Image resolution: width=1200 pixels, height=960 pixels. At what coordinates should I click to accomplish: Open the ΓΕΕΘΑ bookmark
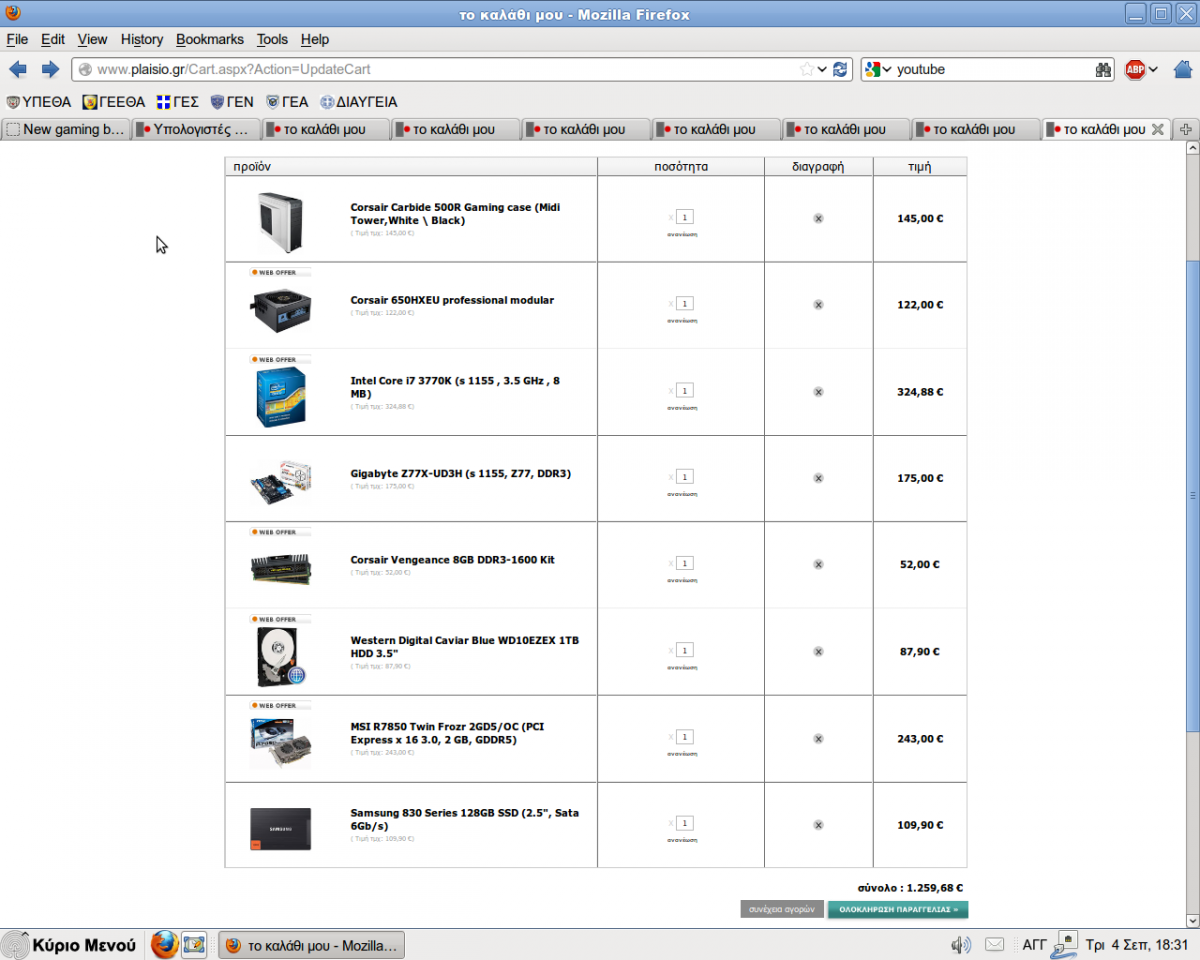(x=114, y=101)
